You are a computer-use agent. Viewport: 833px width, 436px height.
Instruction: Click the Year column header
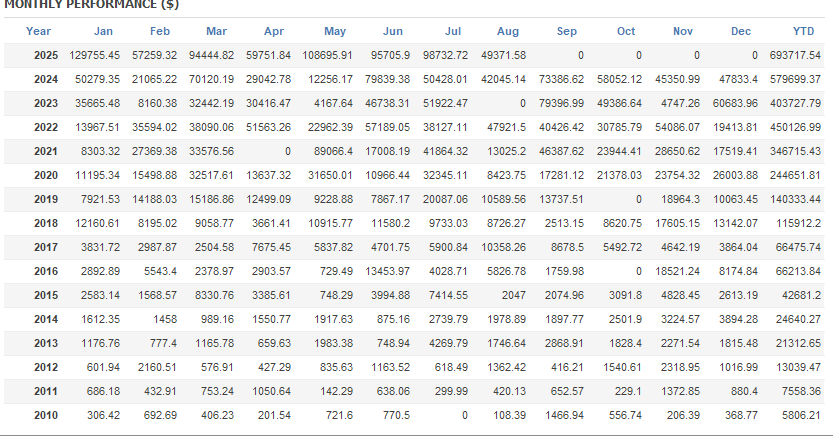(38, 31)
